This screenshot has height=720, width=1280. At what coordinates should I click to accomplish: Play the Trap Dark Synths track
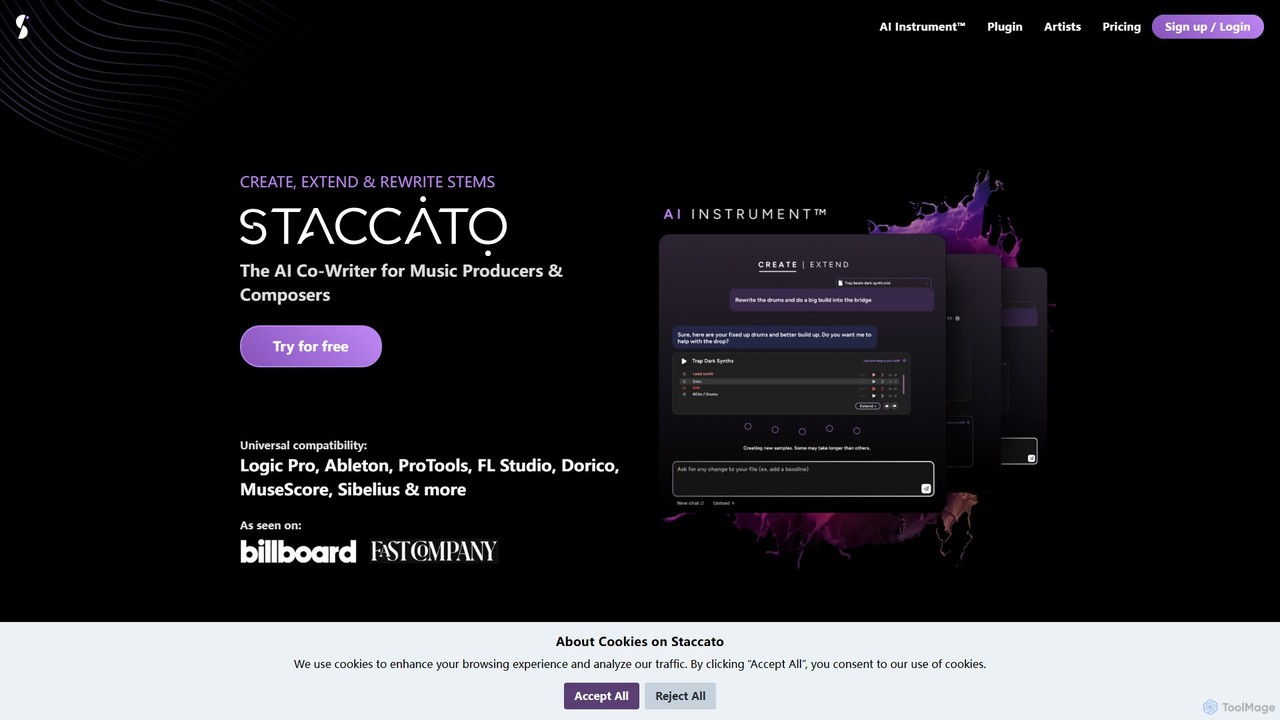(684, 361)
